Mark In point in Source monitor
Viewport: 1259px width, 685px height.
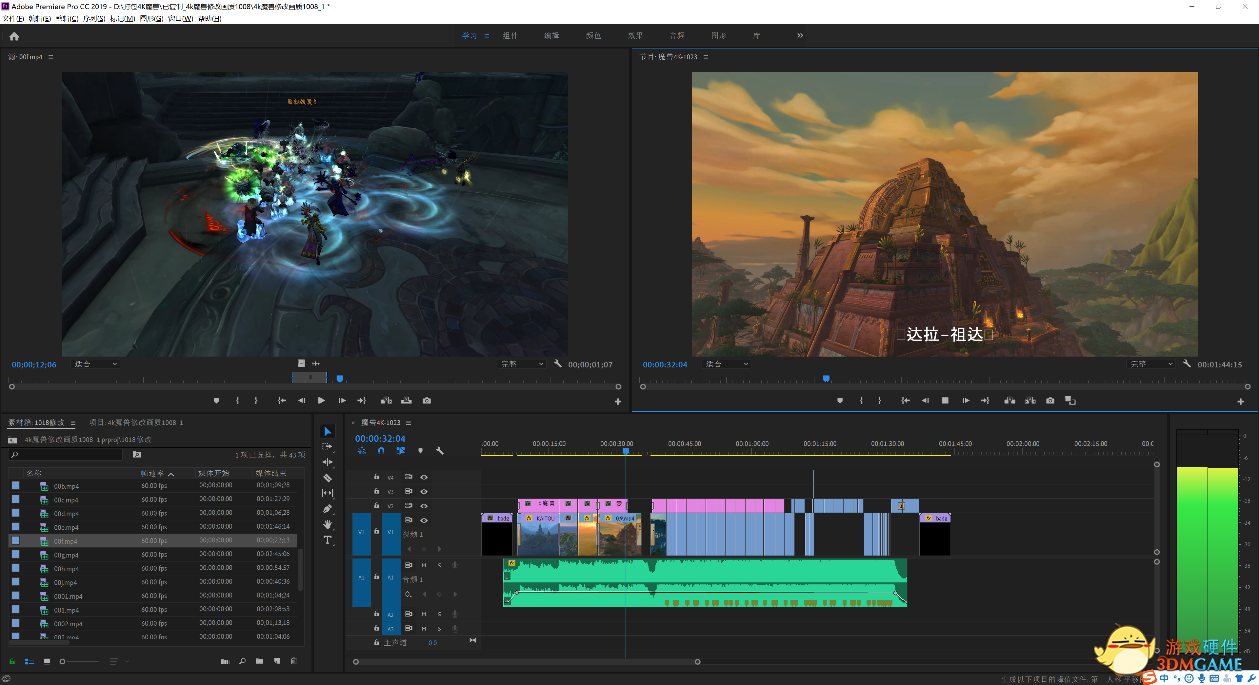[237, 400]
